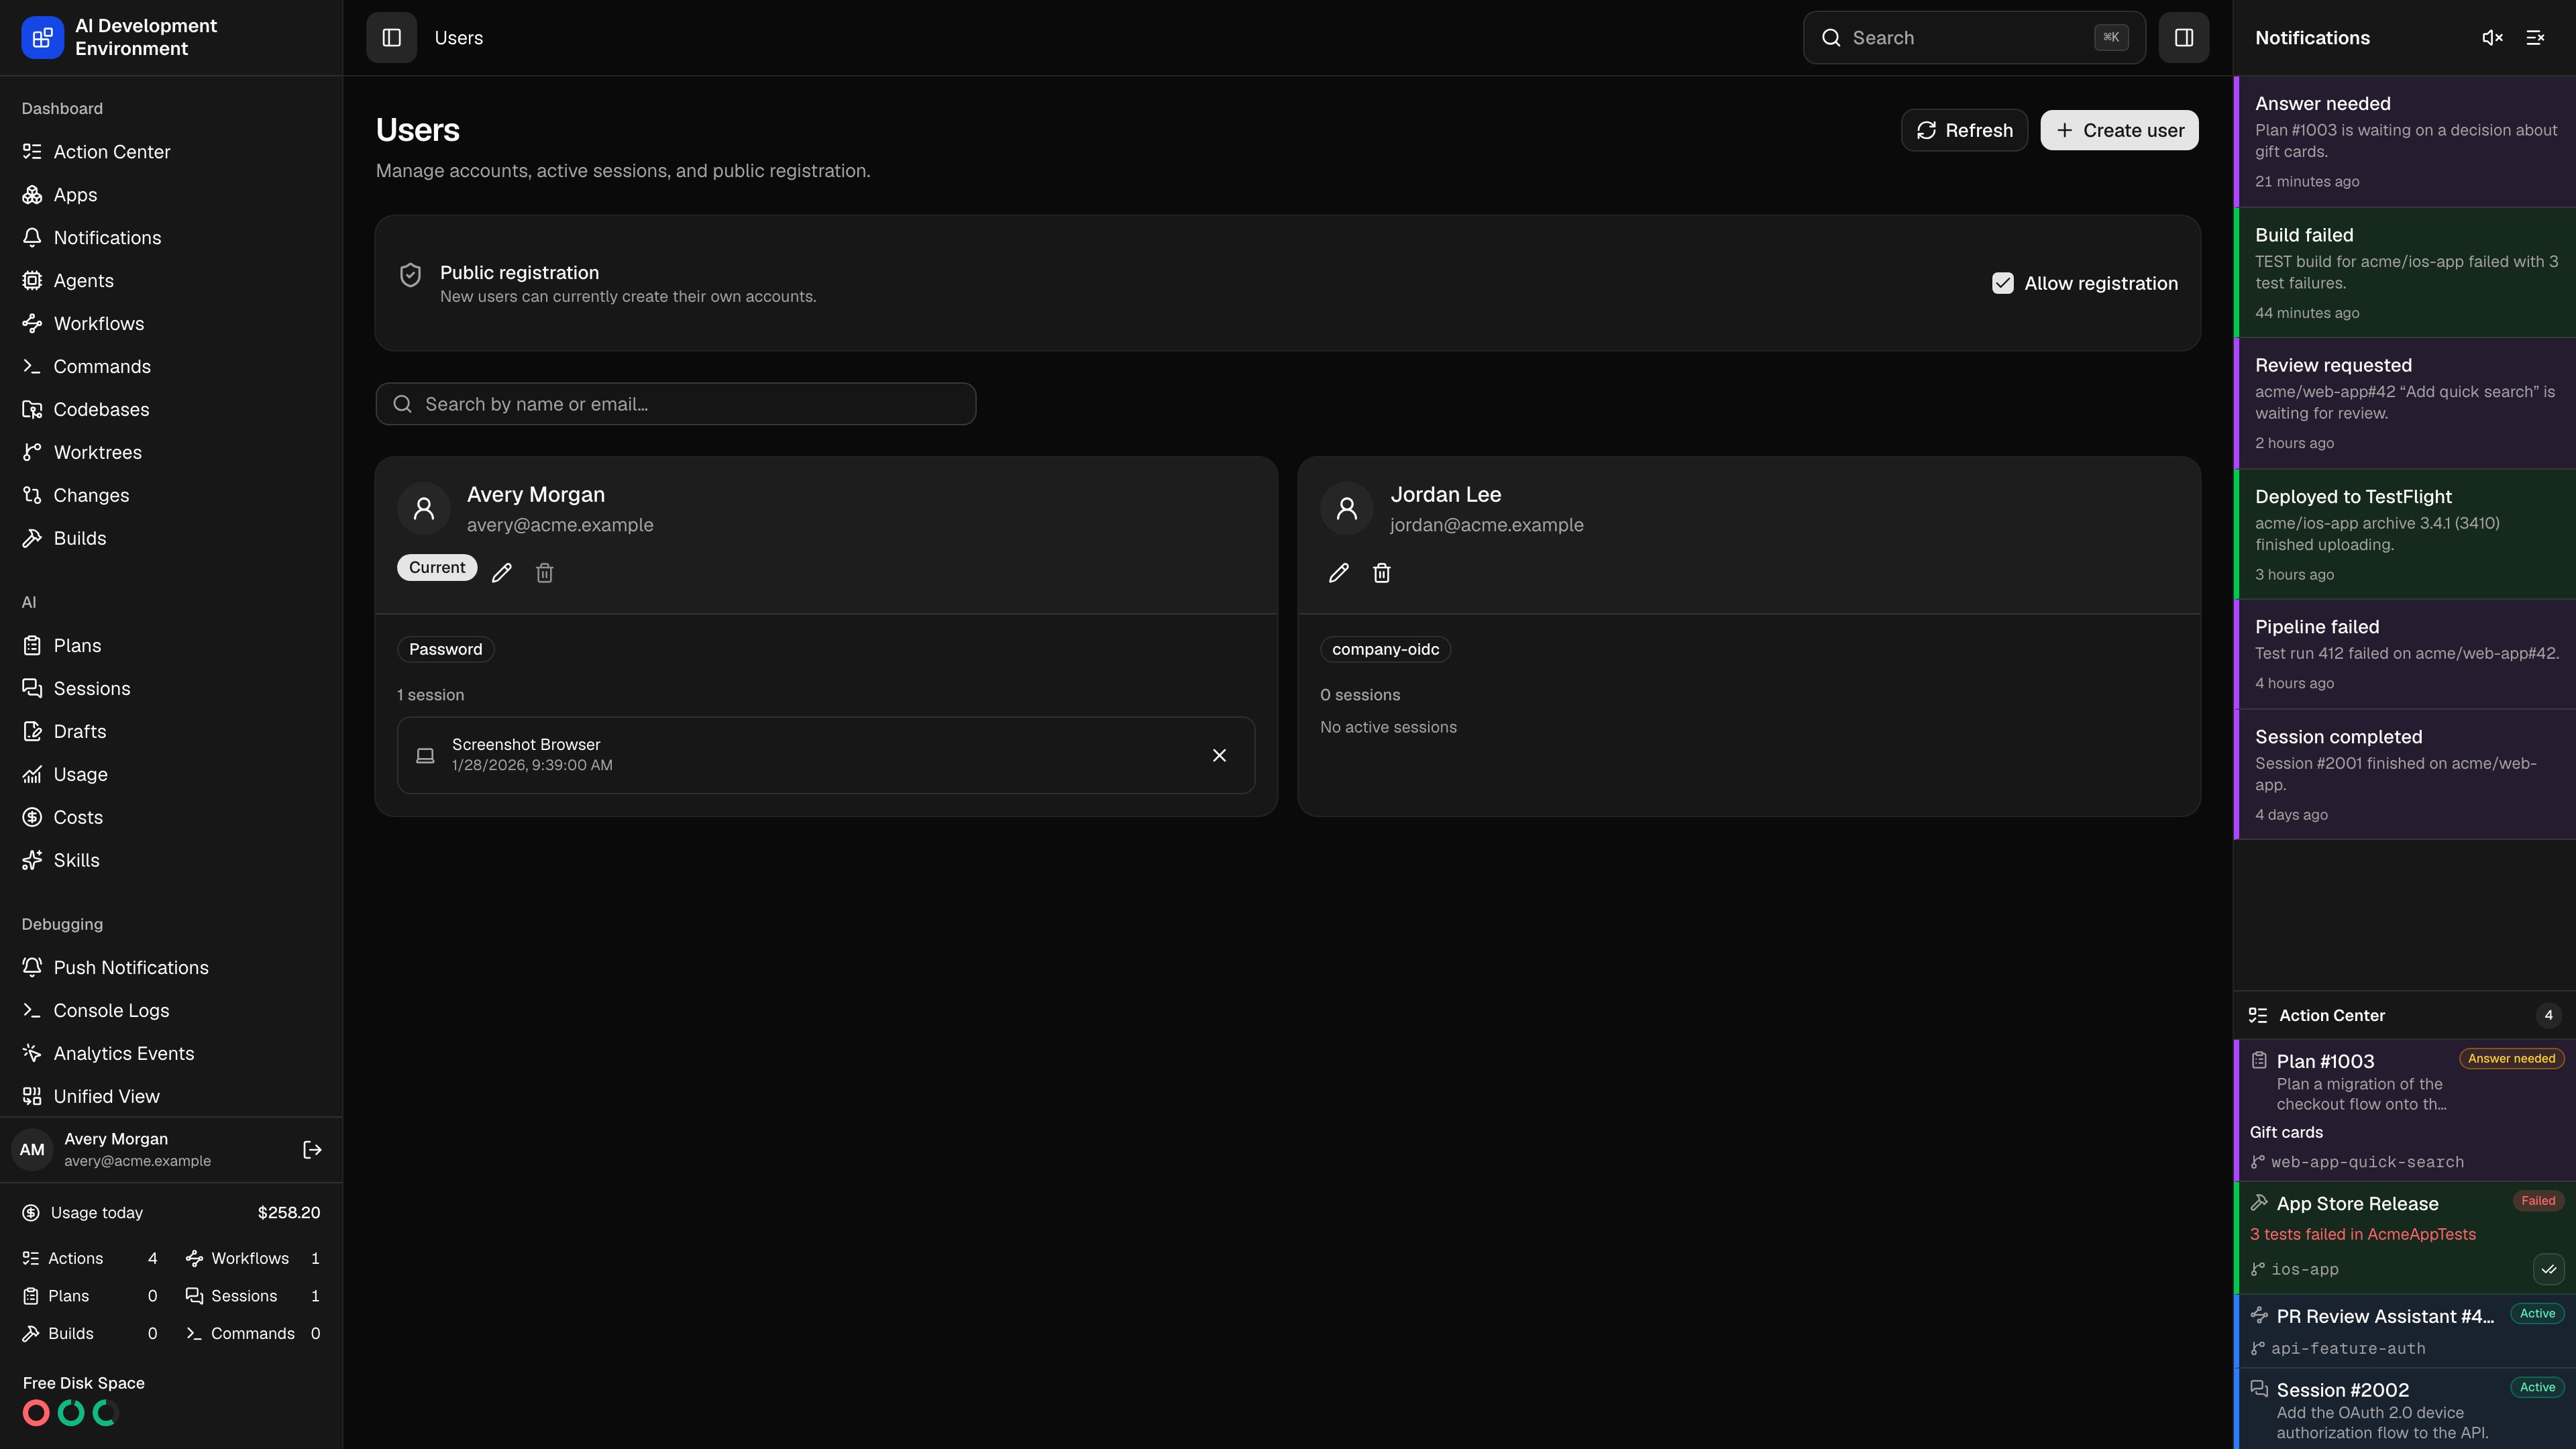Click Usage today $258.20 row

171,1213
